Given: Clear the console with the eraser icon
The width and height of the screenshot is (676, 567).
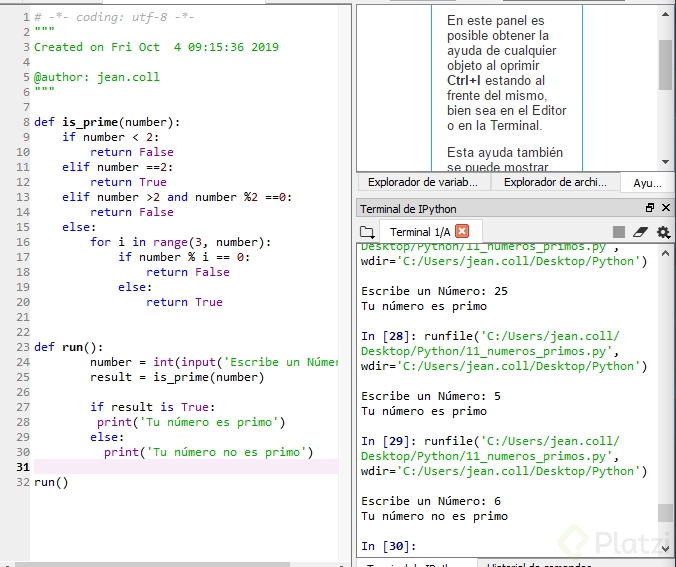Looking at the screenshot, I should [641, 232].
